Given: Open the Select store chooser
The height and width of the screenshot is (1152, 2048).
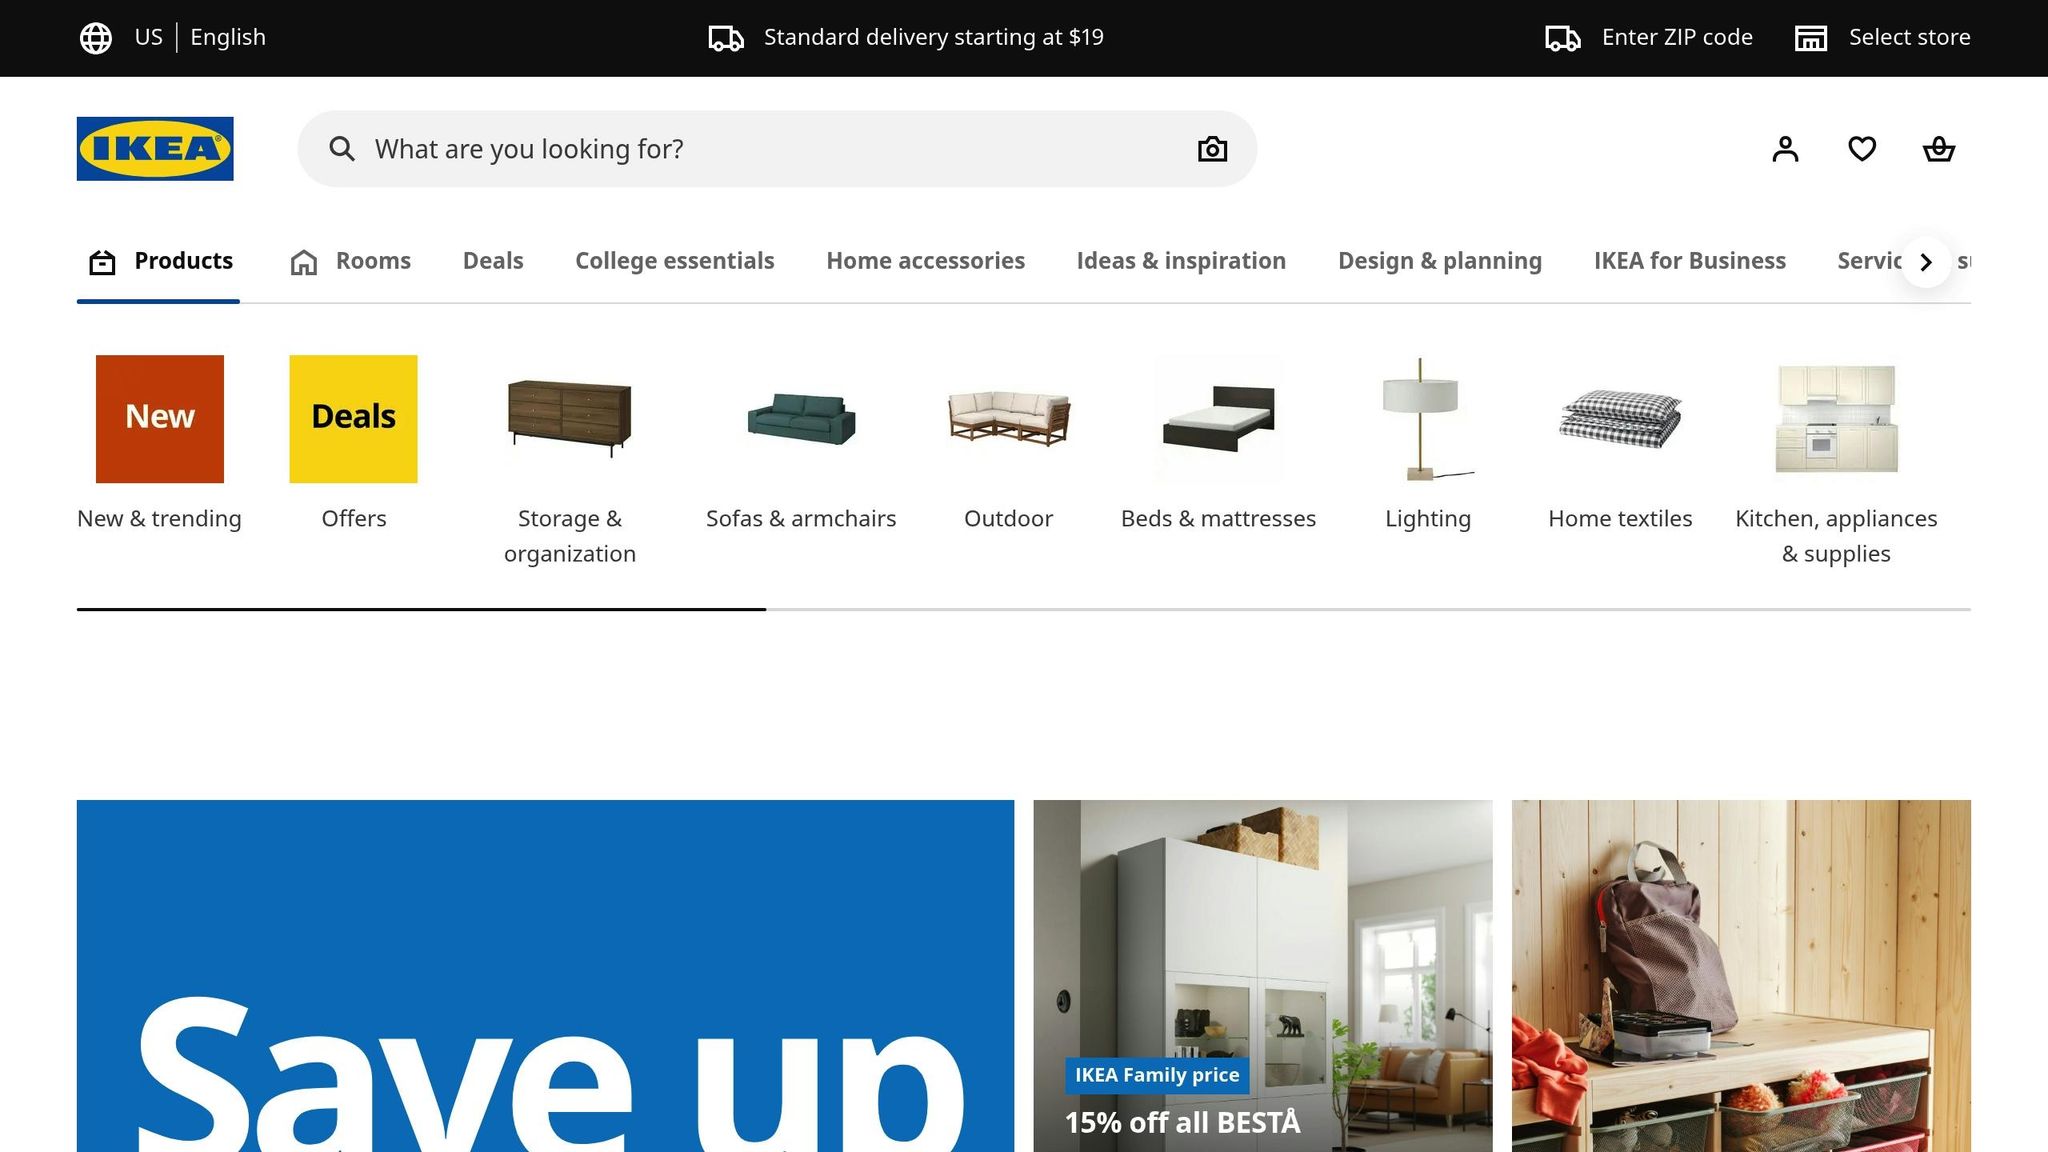Looking at the screenshot, I should tap(1882, 38).
